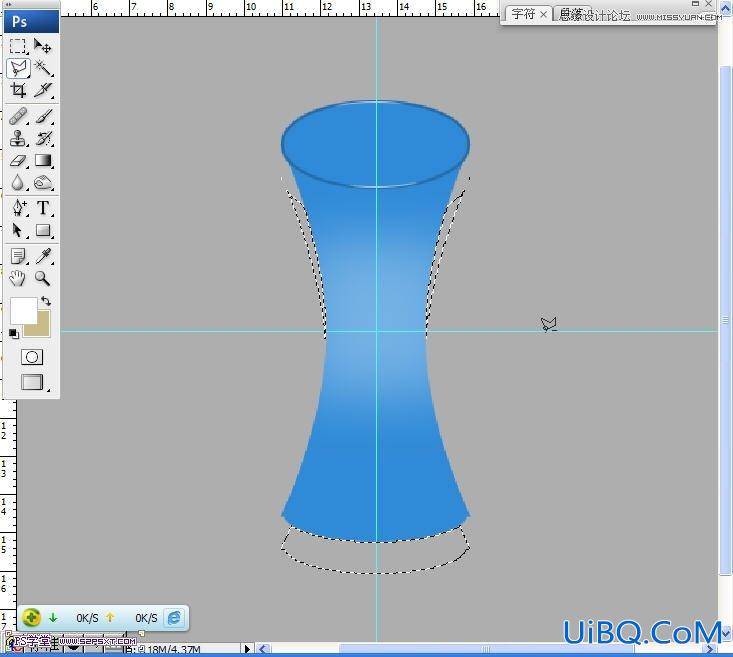Select the Hand tool
Screen dimensions: 733x657
(x=18, y=278)
